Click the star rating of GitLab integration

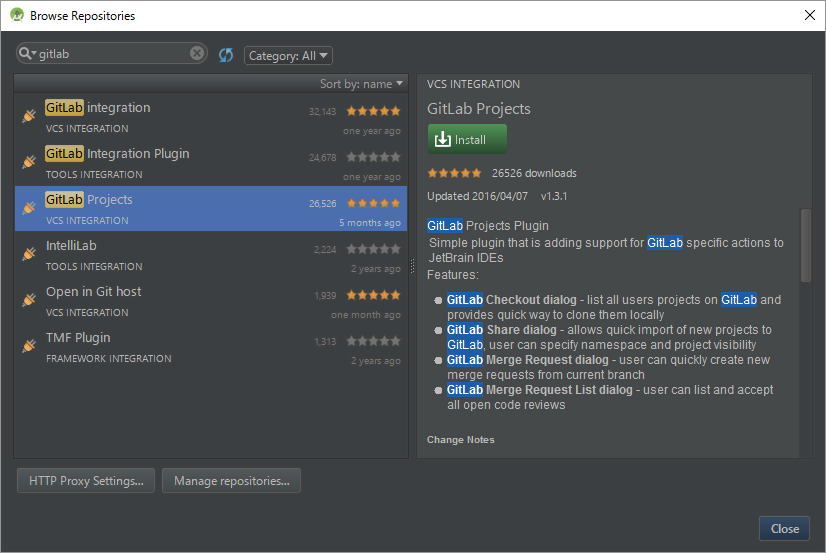pos(373,111)
